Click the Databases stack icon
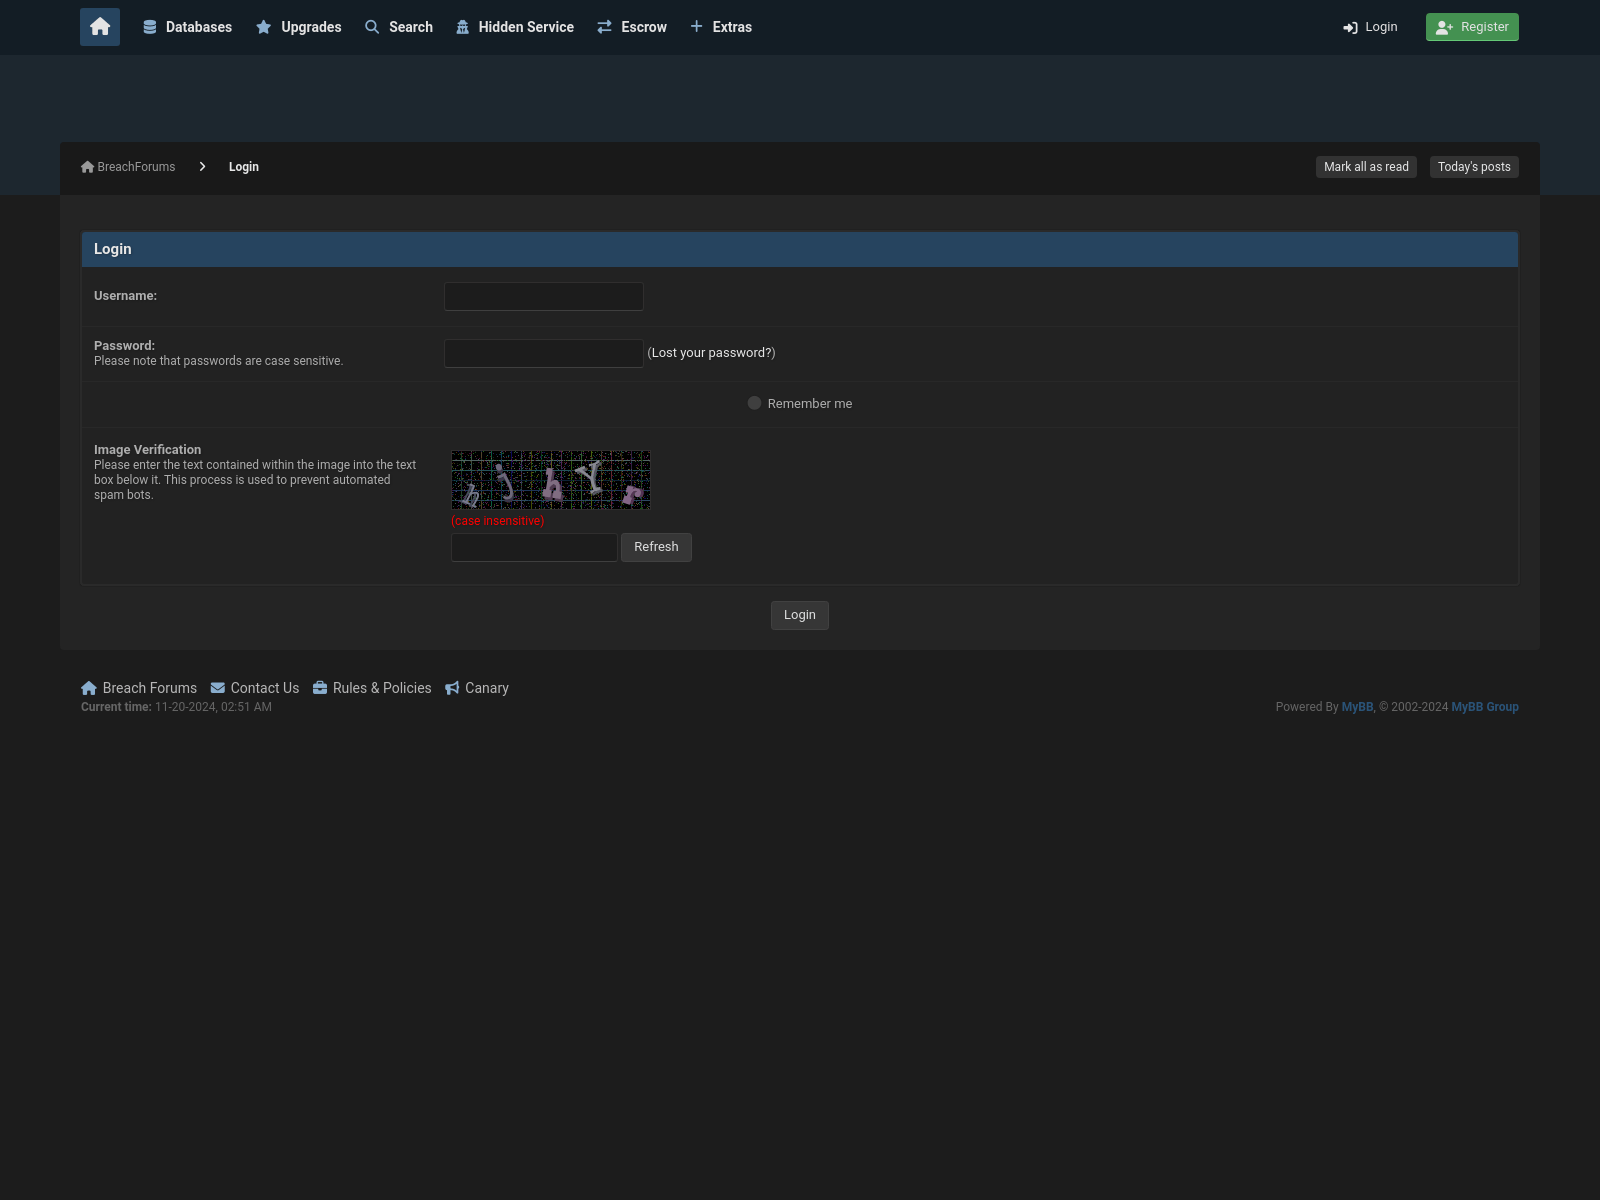The height and width of the screenshot is (1200, 1600). pos(150,27)
